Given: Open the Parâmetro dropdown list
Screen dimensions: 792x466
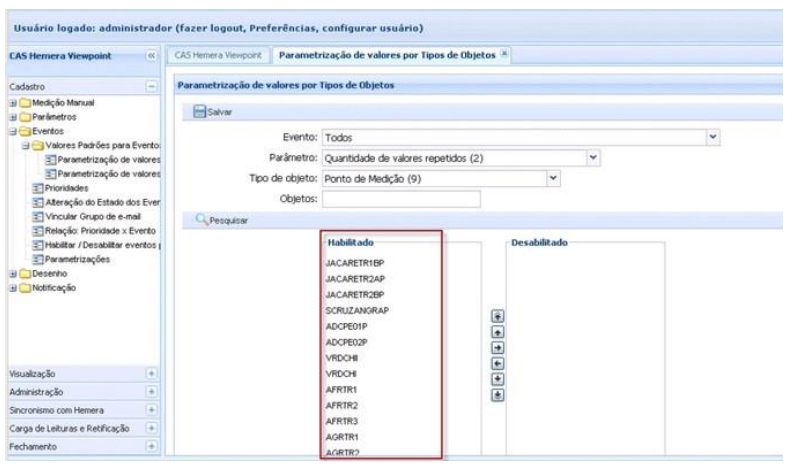Looking at the screenshot, I should coord(593,157).
